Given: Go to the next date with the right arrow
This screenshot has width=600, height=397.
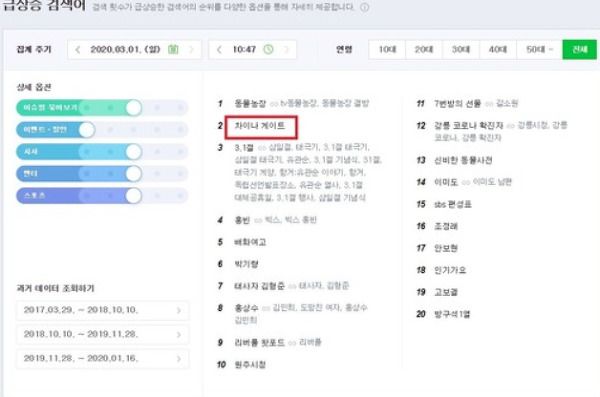Looking at the screenshot, I should point(191,50).
